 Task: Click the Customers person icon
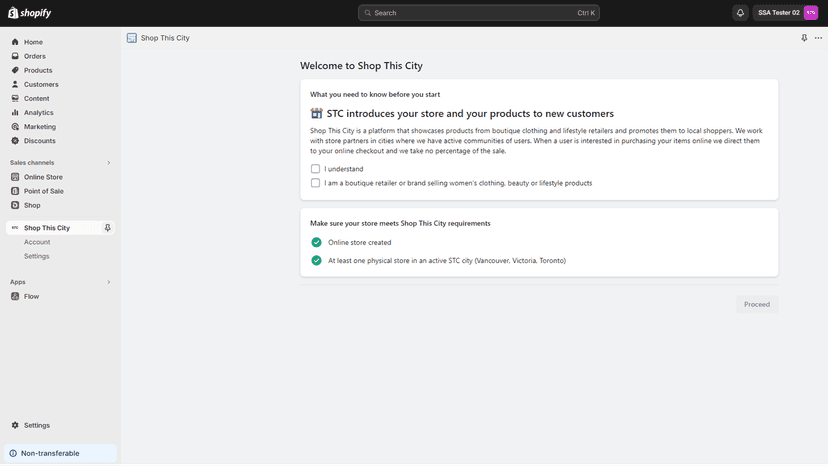15,84
